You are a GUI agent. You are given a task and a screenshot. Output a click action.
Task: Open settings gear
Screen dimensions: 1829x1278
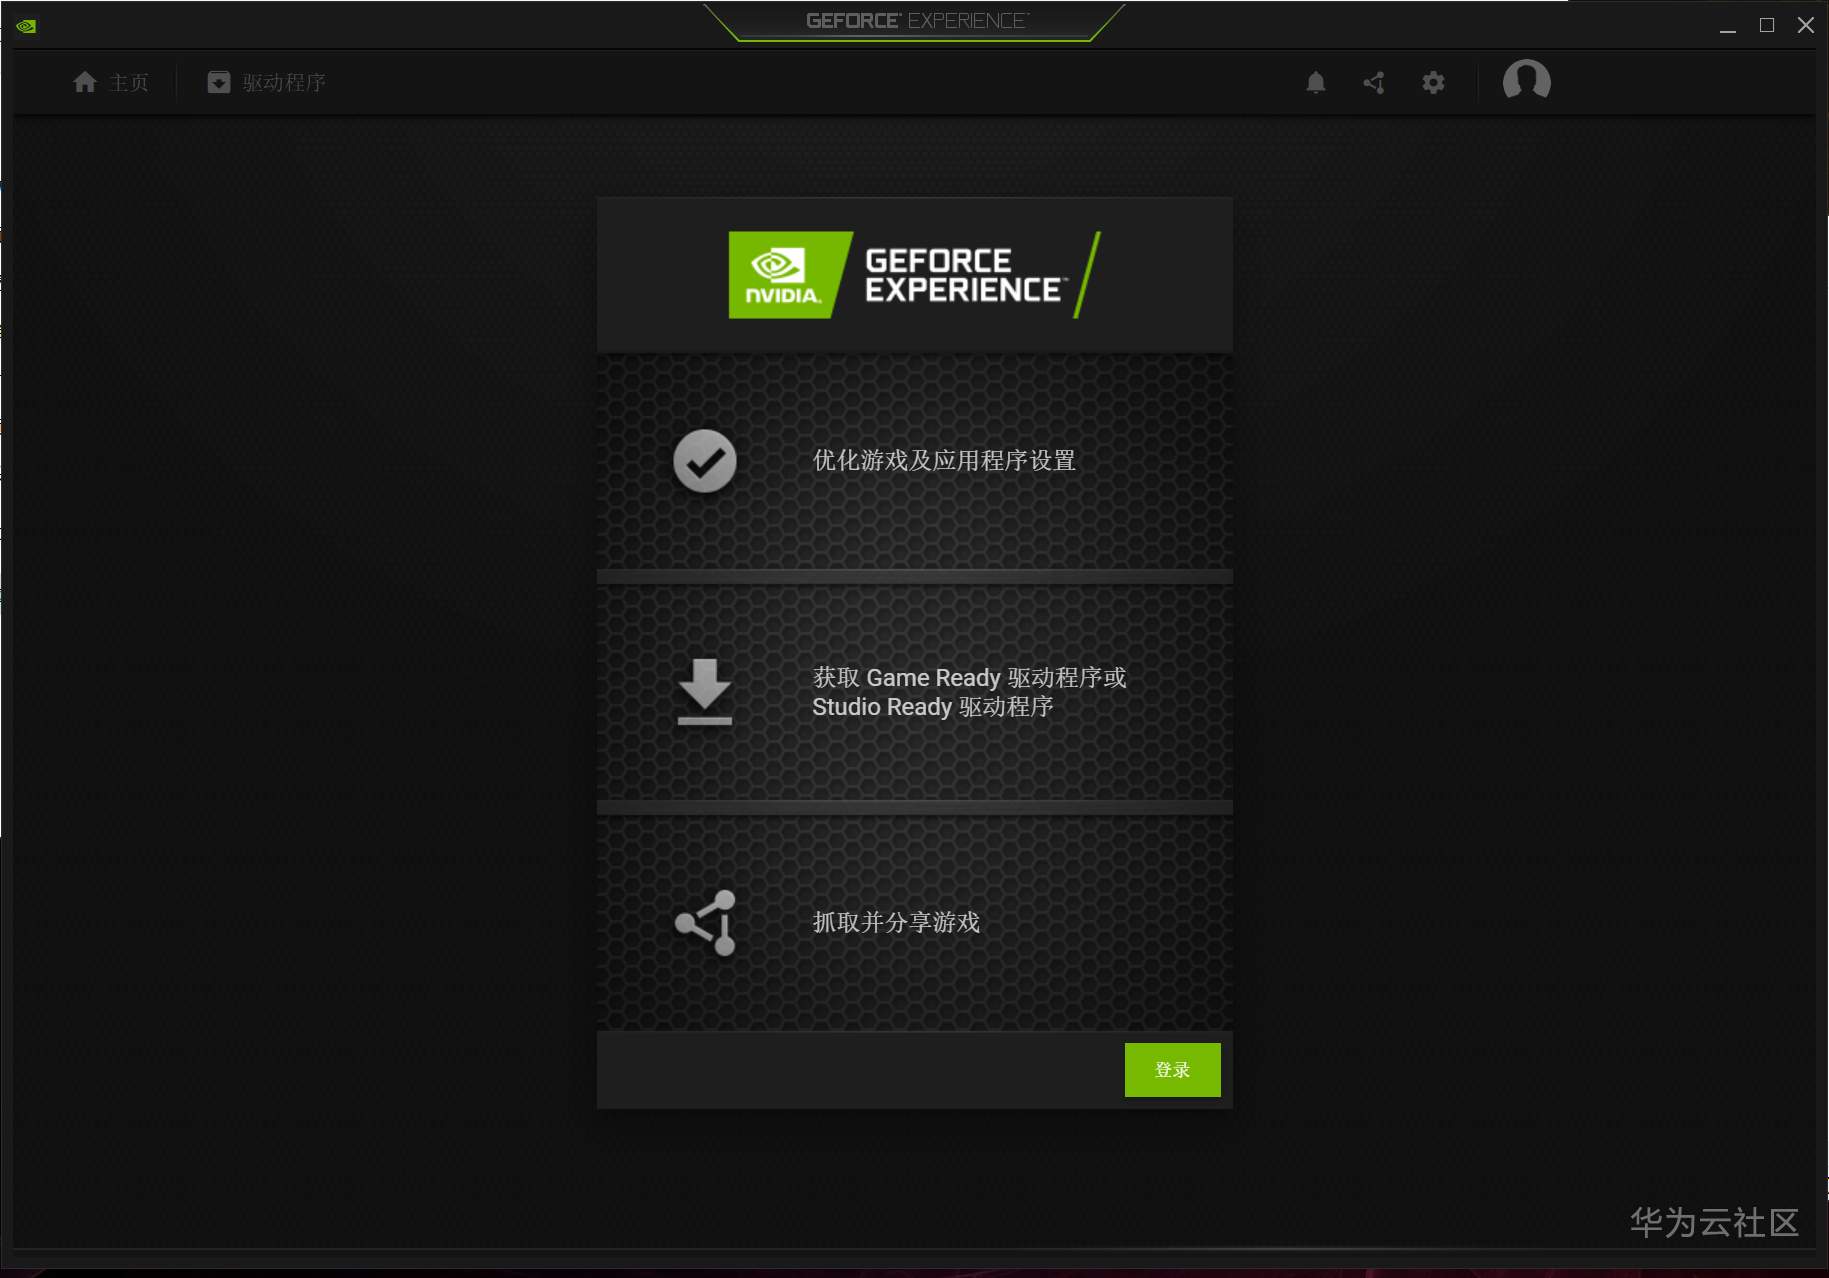tap(1433, 83)
